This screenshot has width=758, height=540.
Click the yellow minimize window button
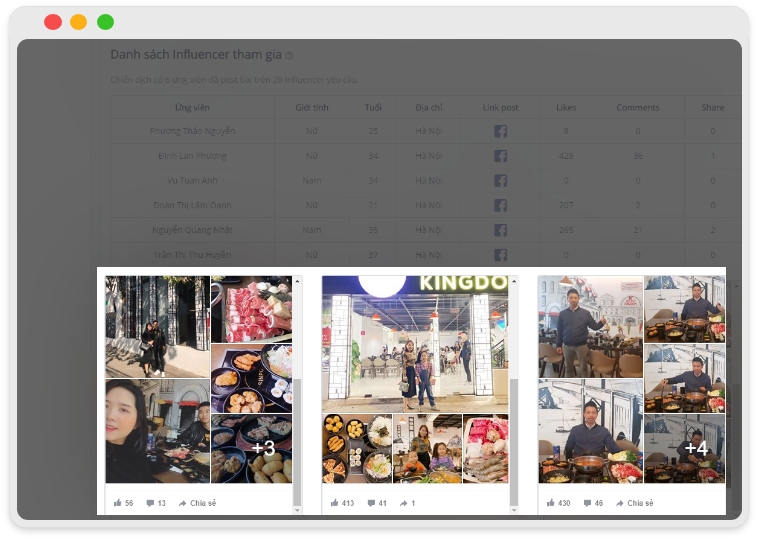point(79,22)
